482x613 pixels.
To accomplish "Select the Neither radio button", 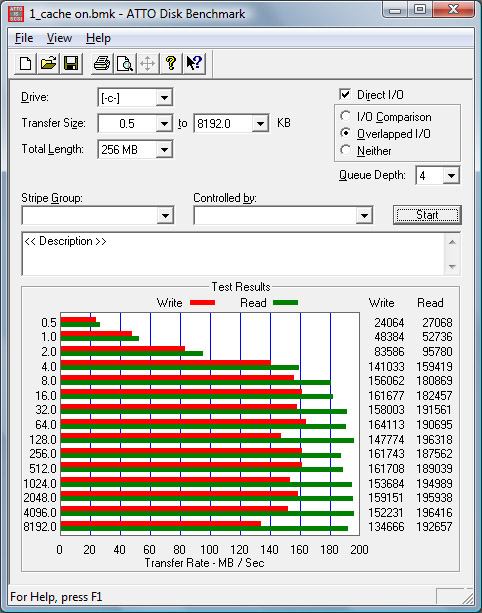I will tap(345, 150).
